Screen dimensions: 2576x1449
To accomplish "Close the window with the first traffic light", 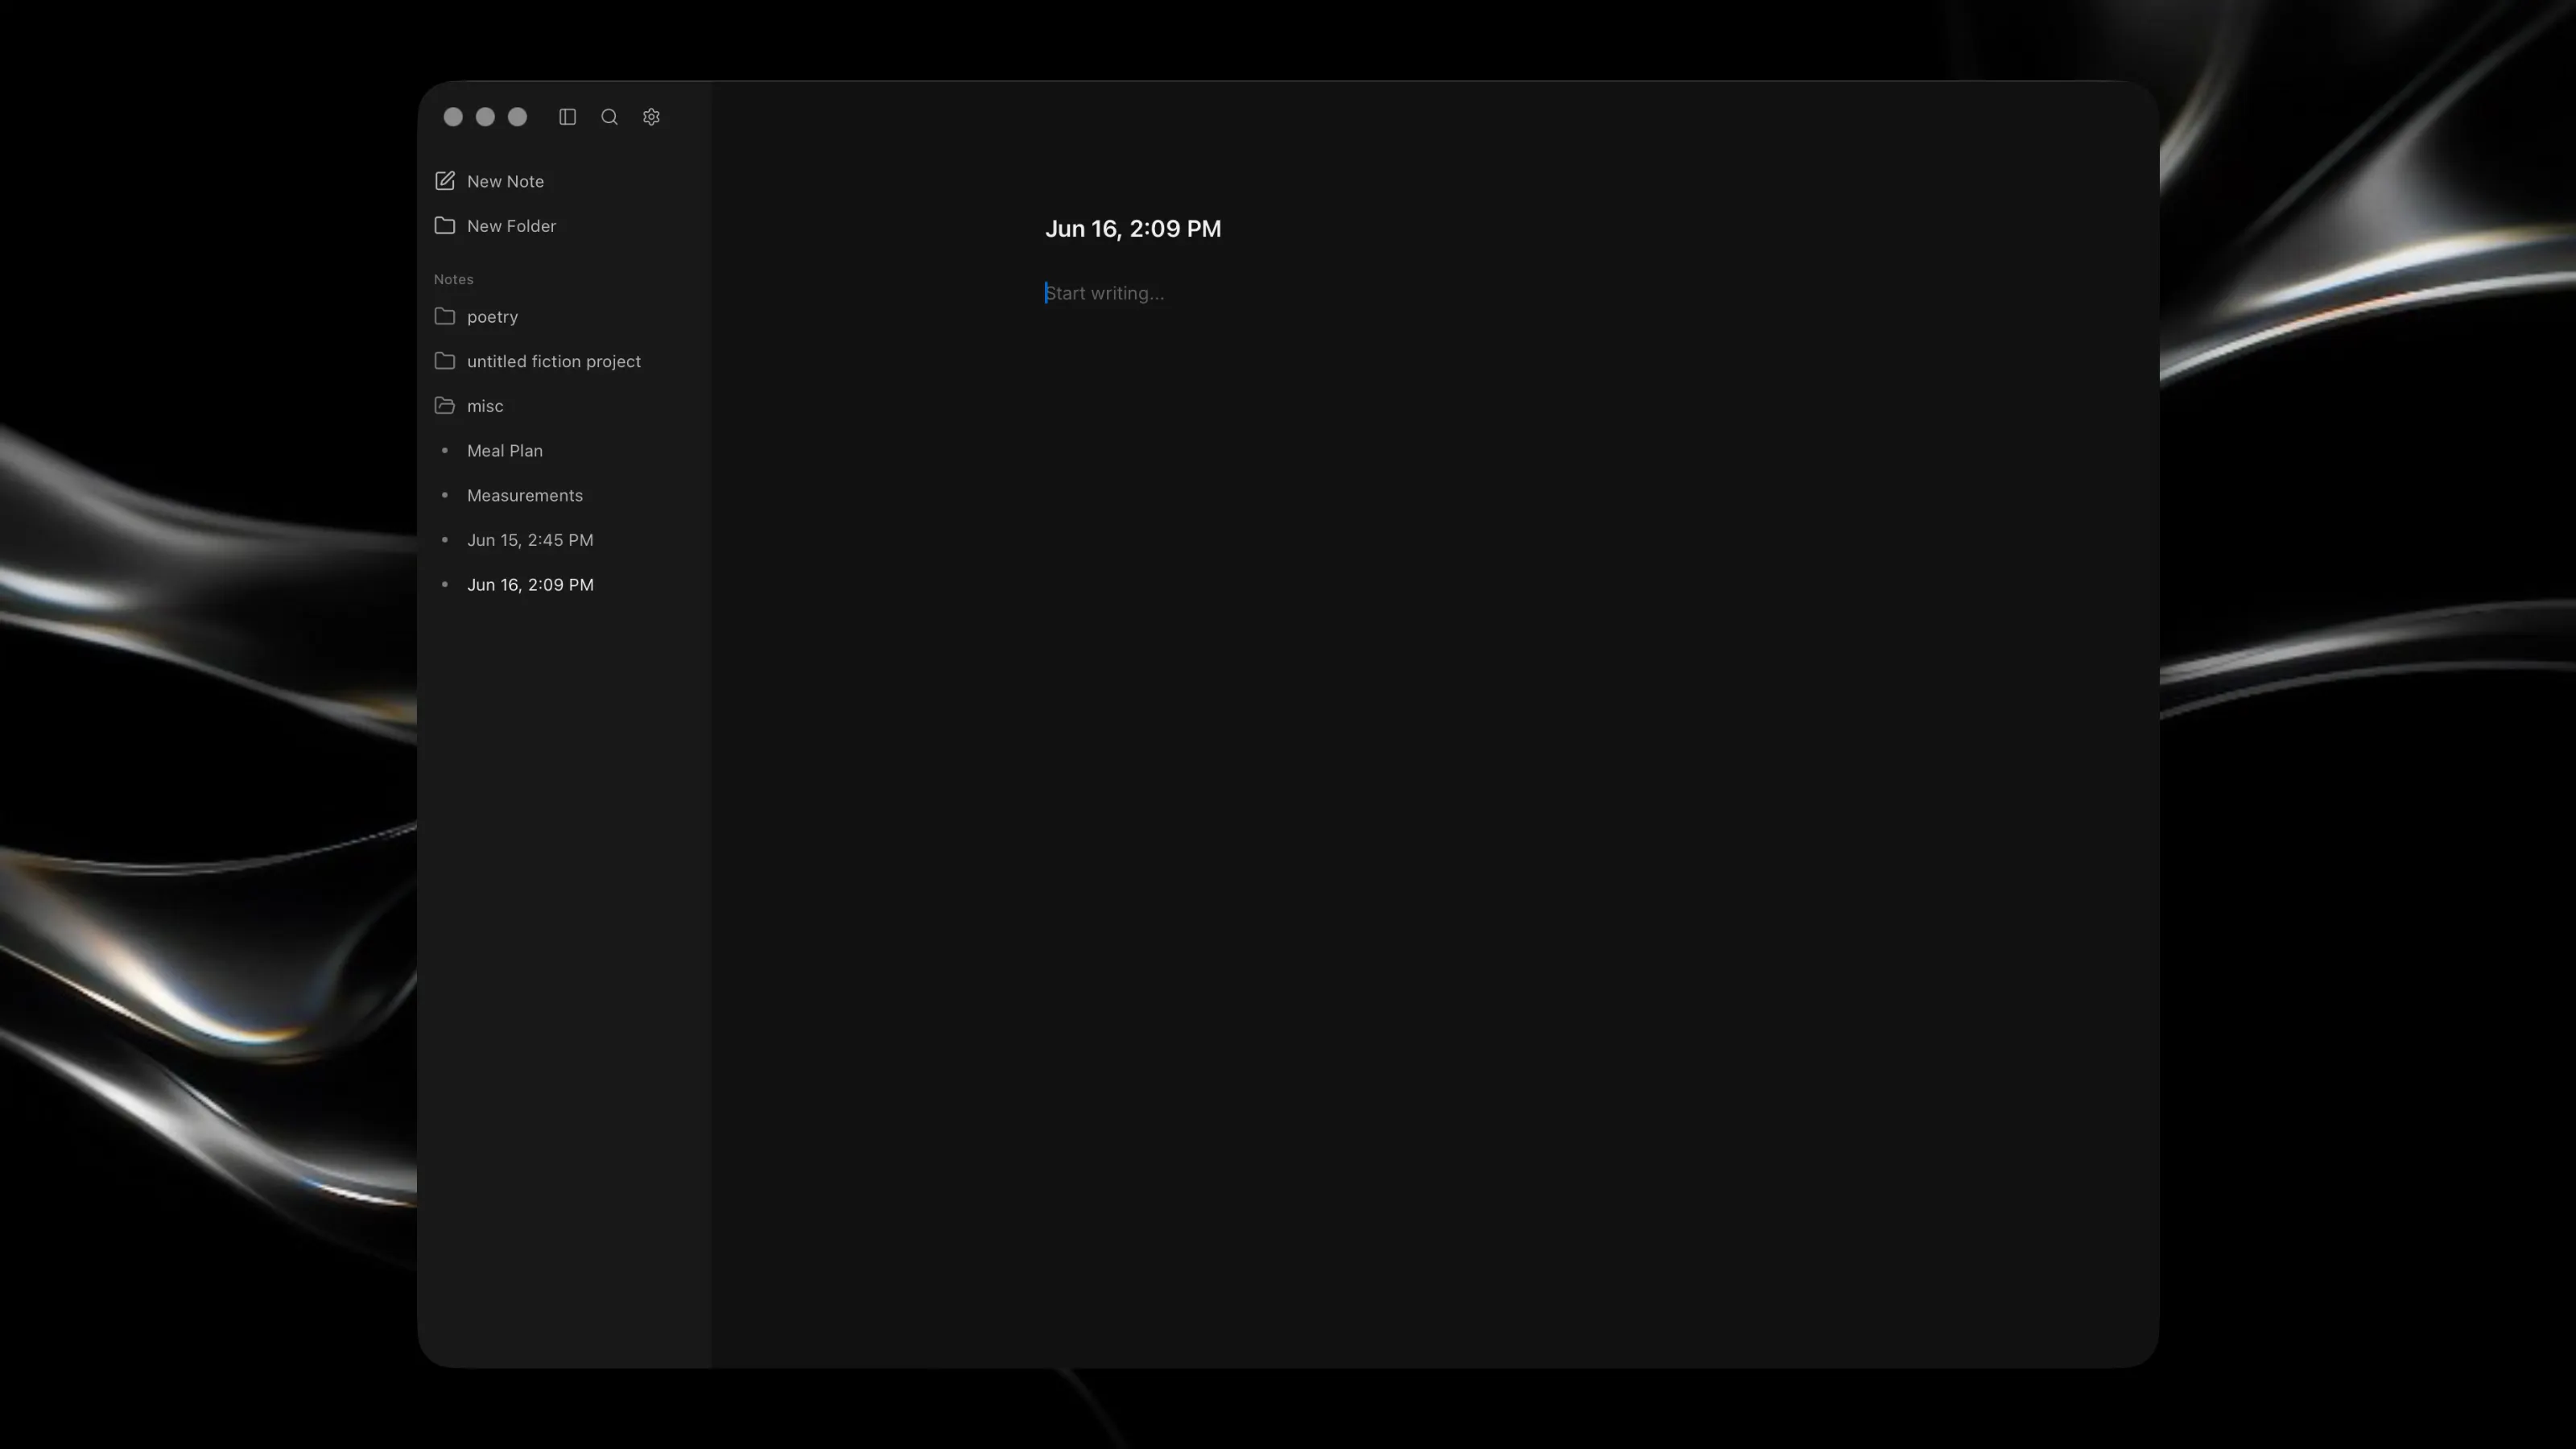I will (453, 117).
